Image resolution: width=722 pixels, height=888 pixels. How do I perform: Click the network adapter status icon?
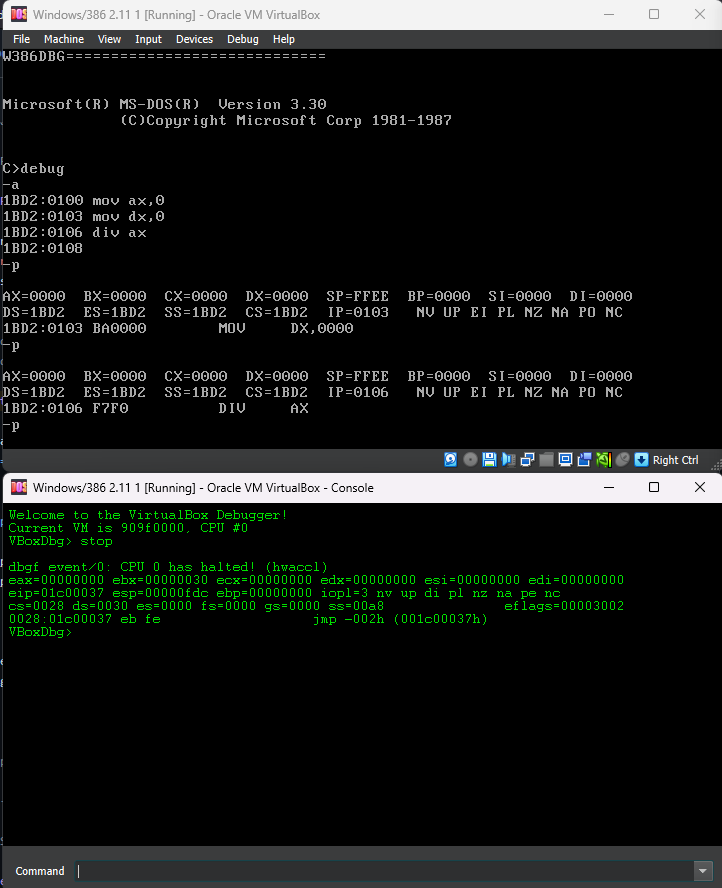click(527, 460)
